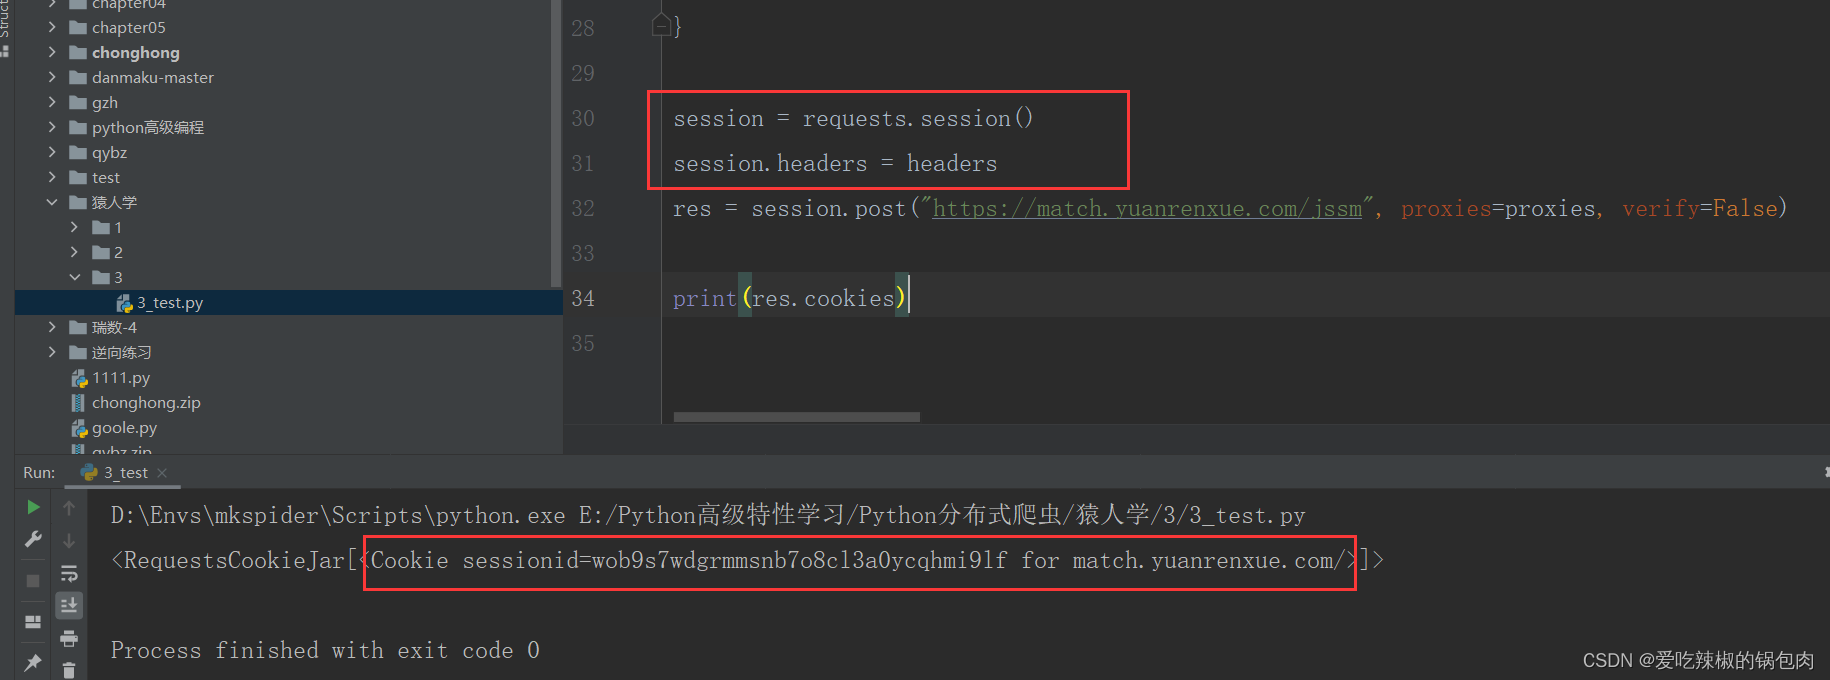Click 'session.headers = headers' code line

tap(835, 164)
